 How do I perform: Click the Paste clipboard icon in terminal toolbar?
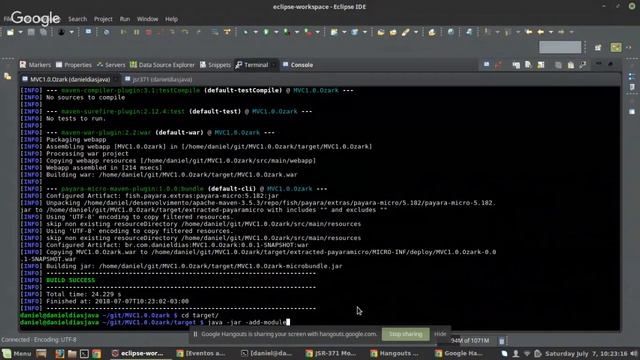(571, 65)
